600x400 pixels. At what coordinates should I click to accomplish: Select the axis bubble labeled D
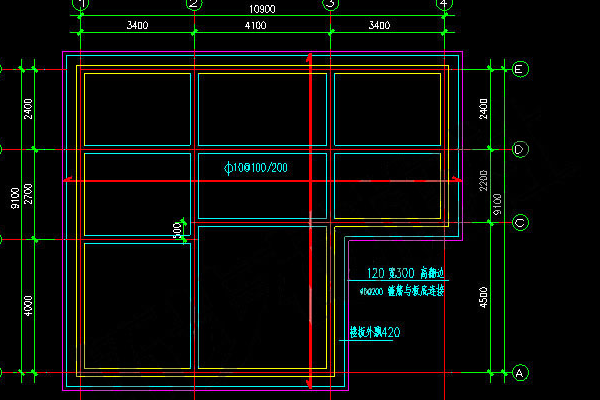coord(520,149)
